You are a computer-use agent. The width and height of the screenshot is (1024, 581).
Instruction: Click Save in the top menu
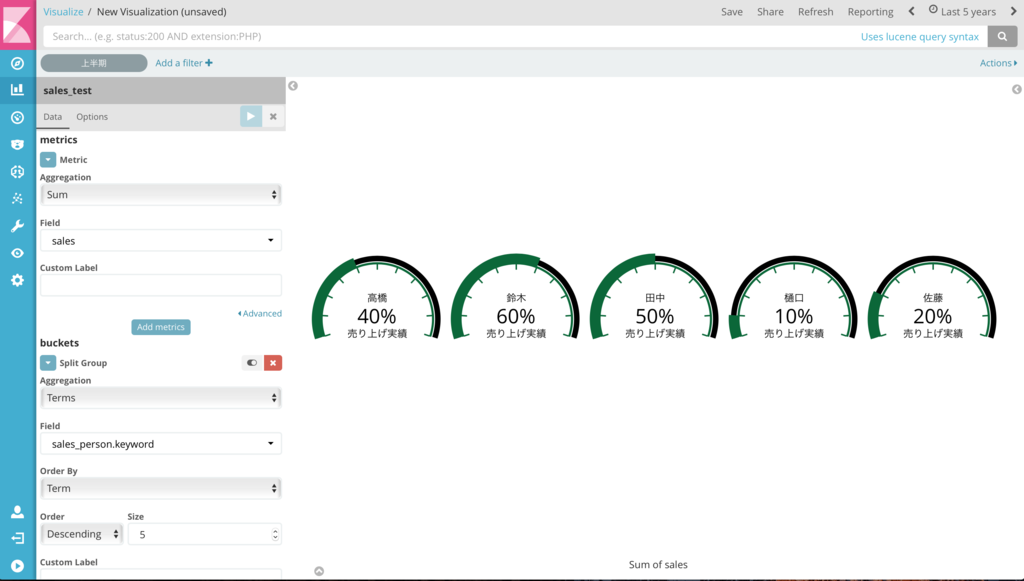click(731, 12)
